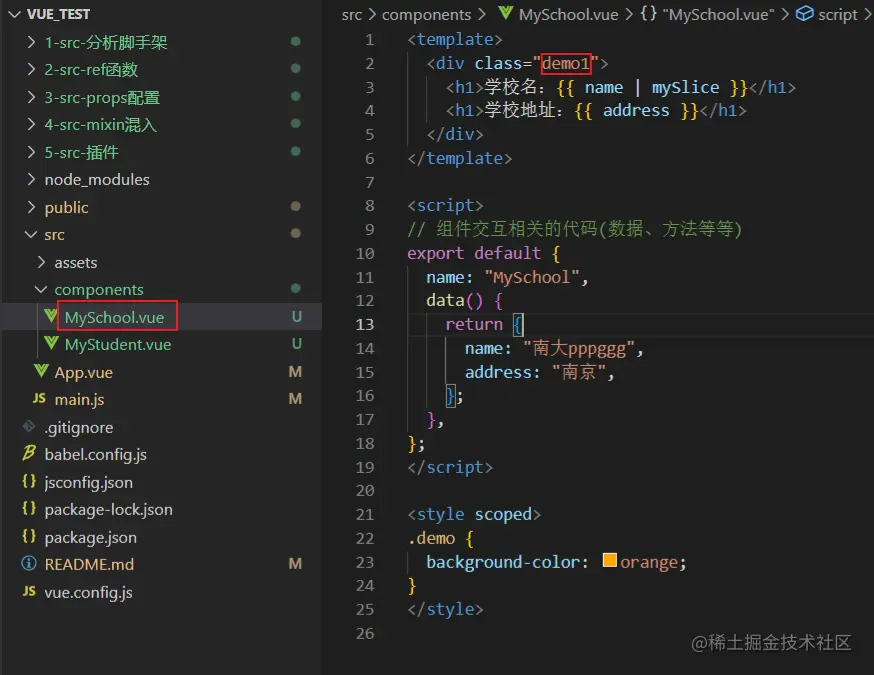
Task: Click line number 1 in gutter
Action: 370,40
